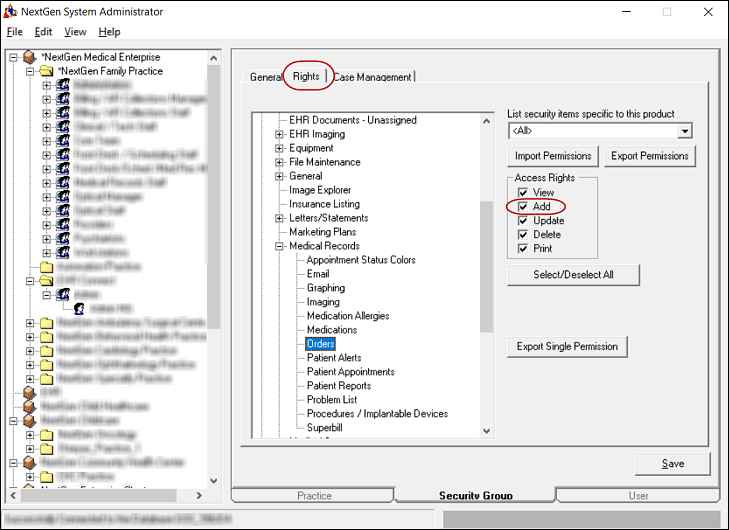Switch to the Practice bottom tab

314,496
